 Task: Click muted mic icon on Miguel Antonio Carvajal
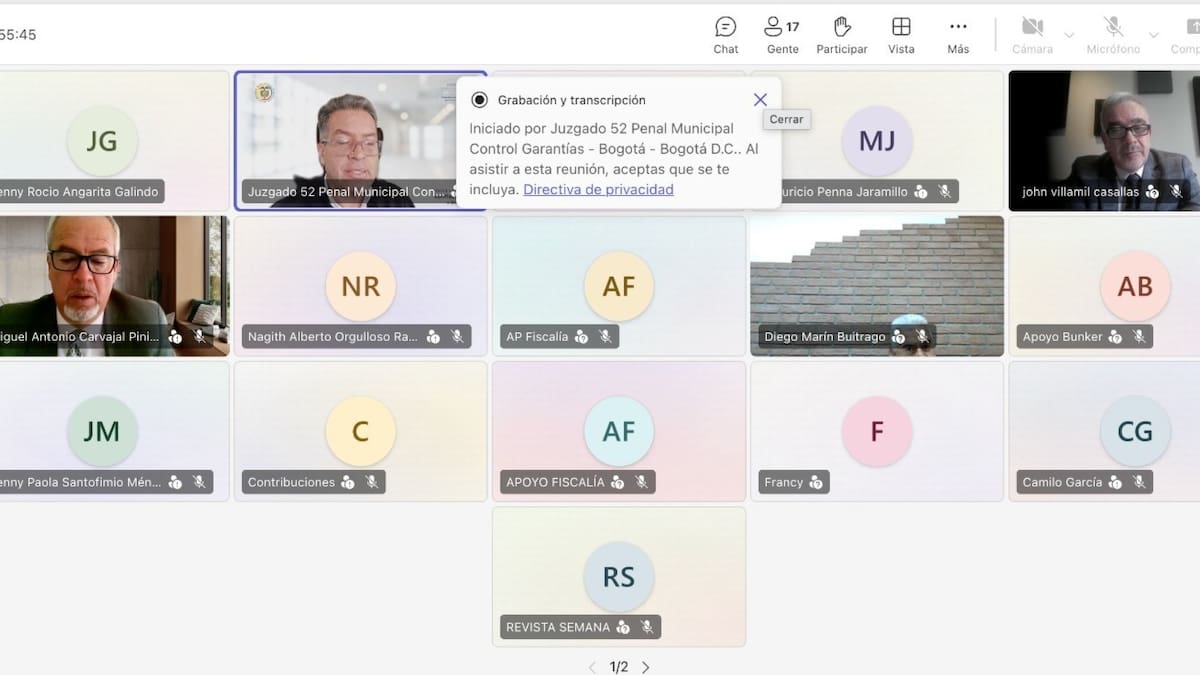[x=199, y=337]
